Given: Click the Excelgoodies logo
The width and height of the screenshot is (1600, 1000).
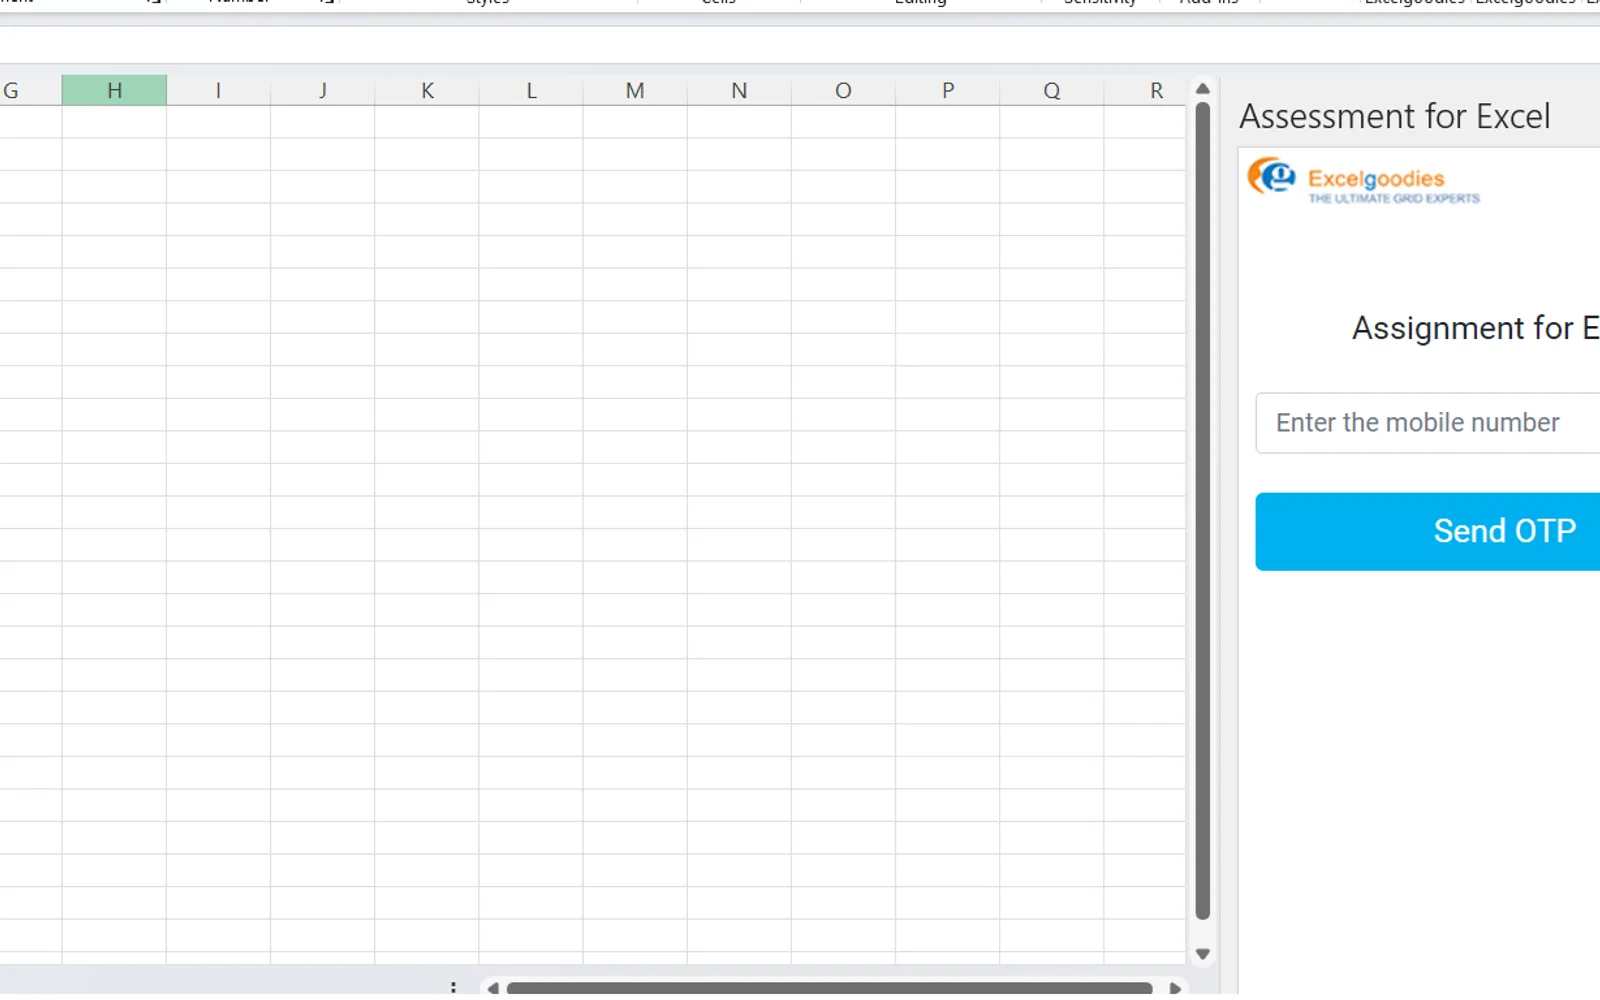Looking at the screenshot, I should pyautogui.click(x=1364, y=181).
